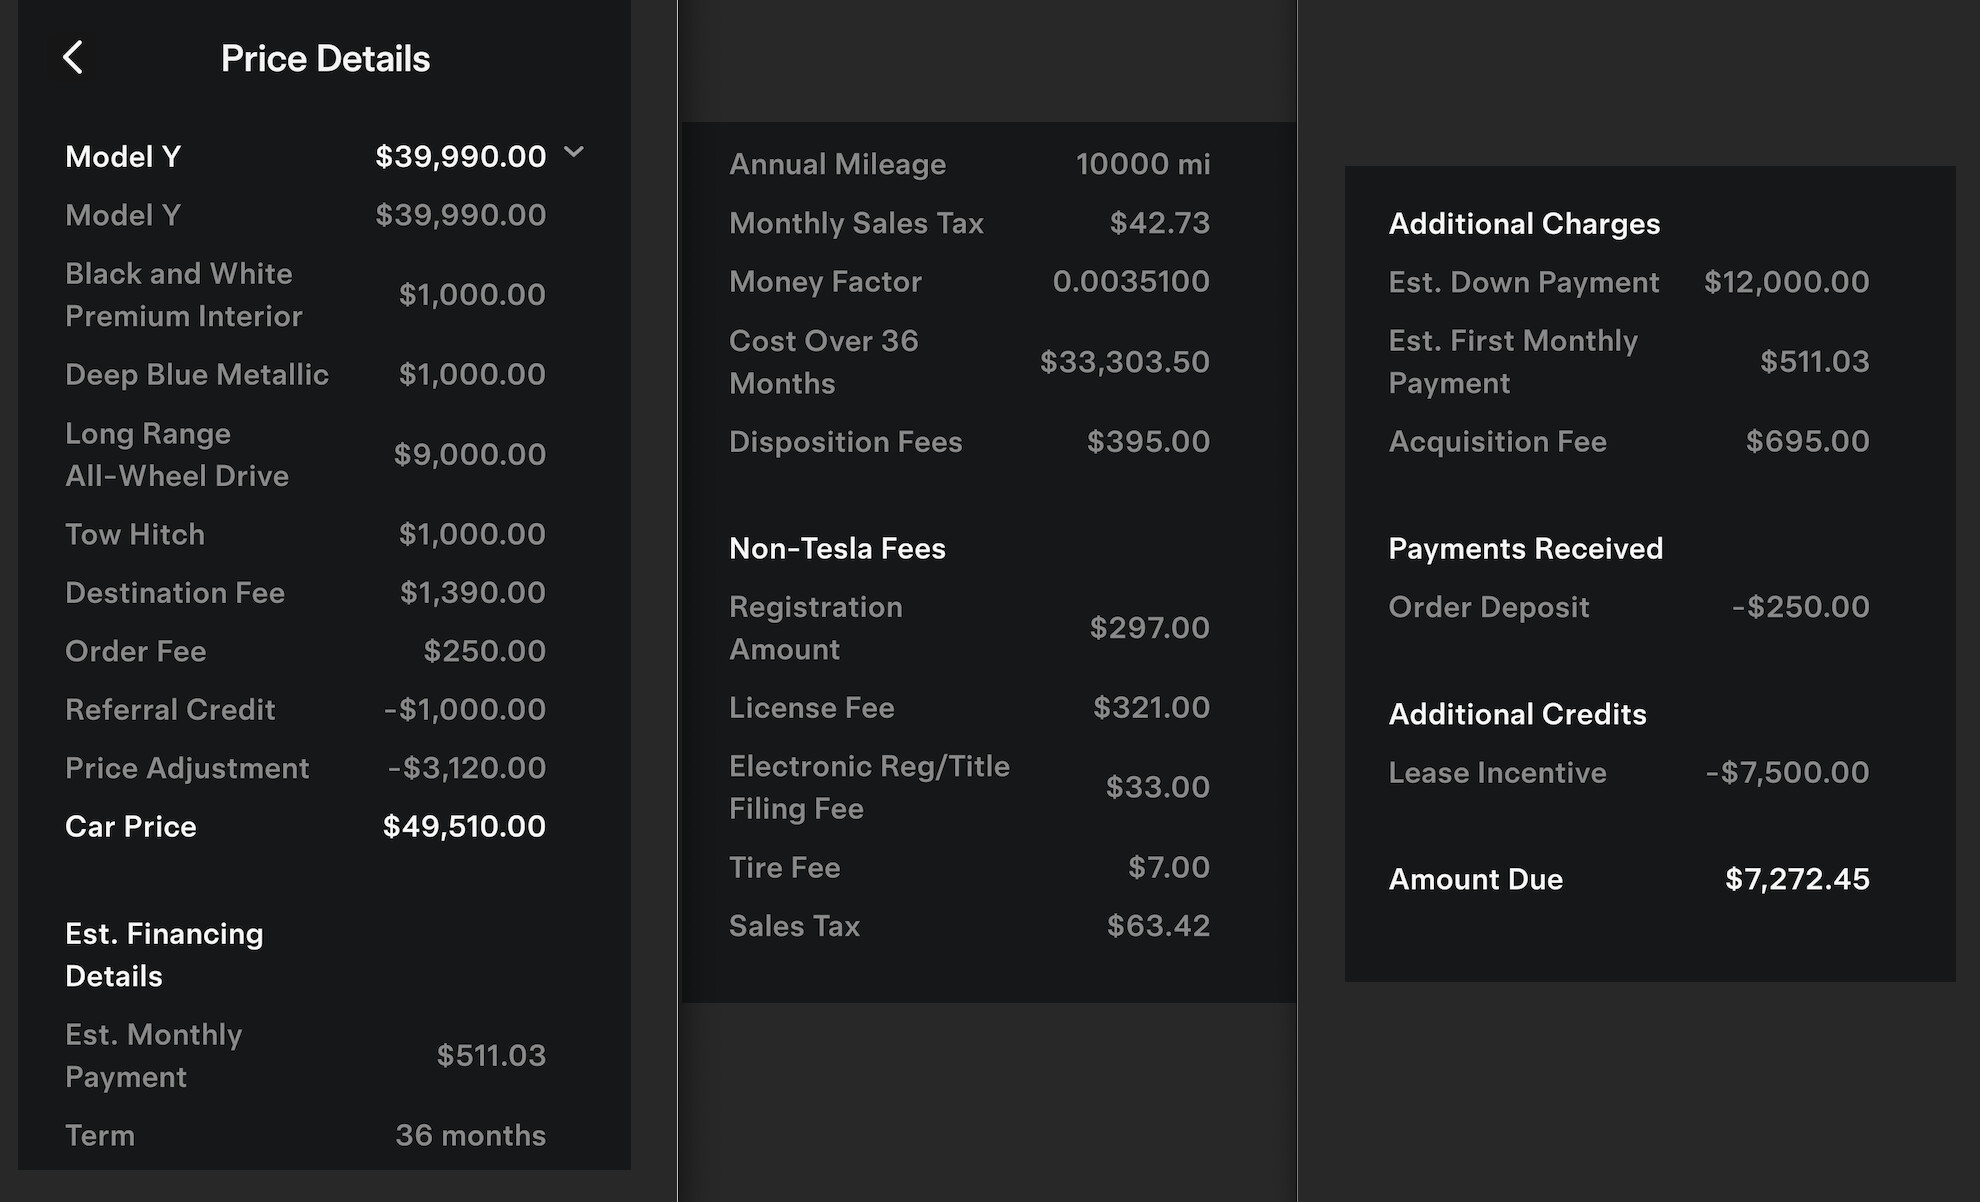1980x1202 pixels.
Task: Select the Non-Tesla Fees heading
Action: 837,548
